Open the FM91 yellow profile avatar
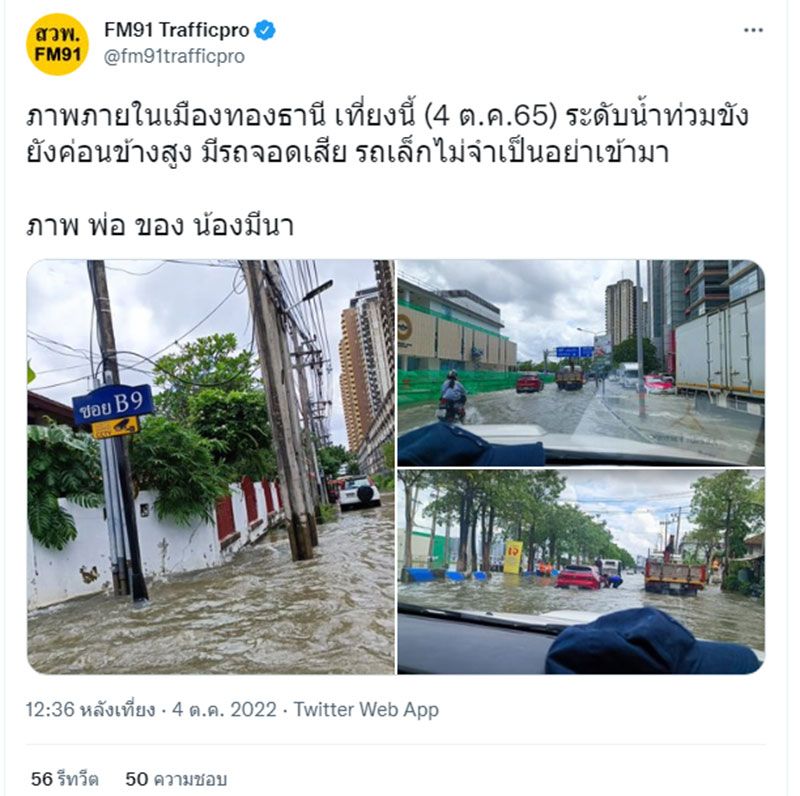 pos(57,44)
